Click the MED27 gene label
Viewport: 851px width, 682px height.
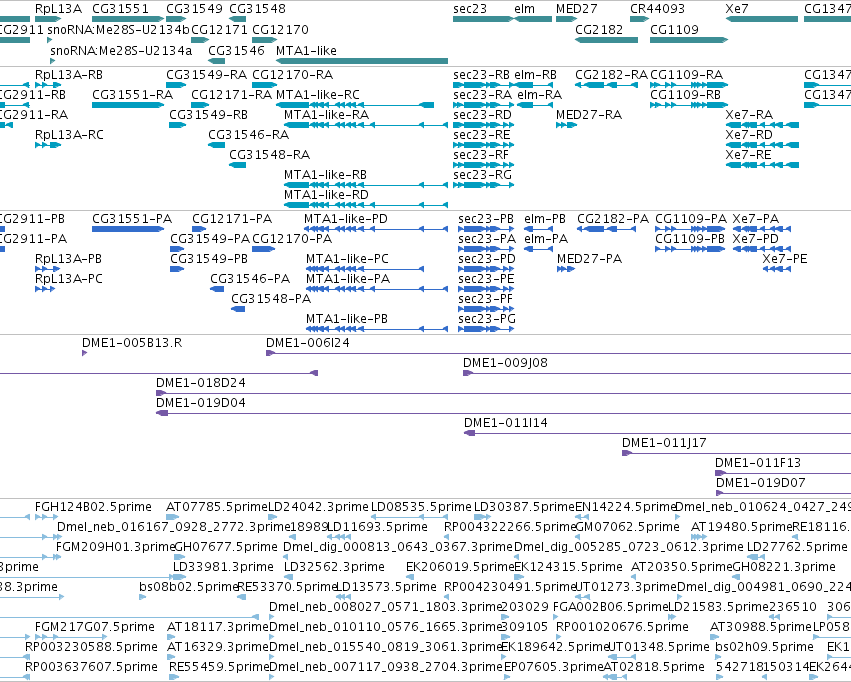click(x=576, y=9)
